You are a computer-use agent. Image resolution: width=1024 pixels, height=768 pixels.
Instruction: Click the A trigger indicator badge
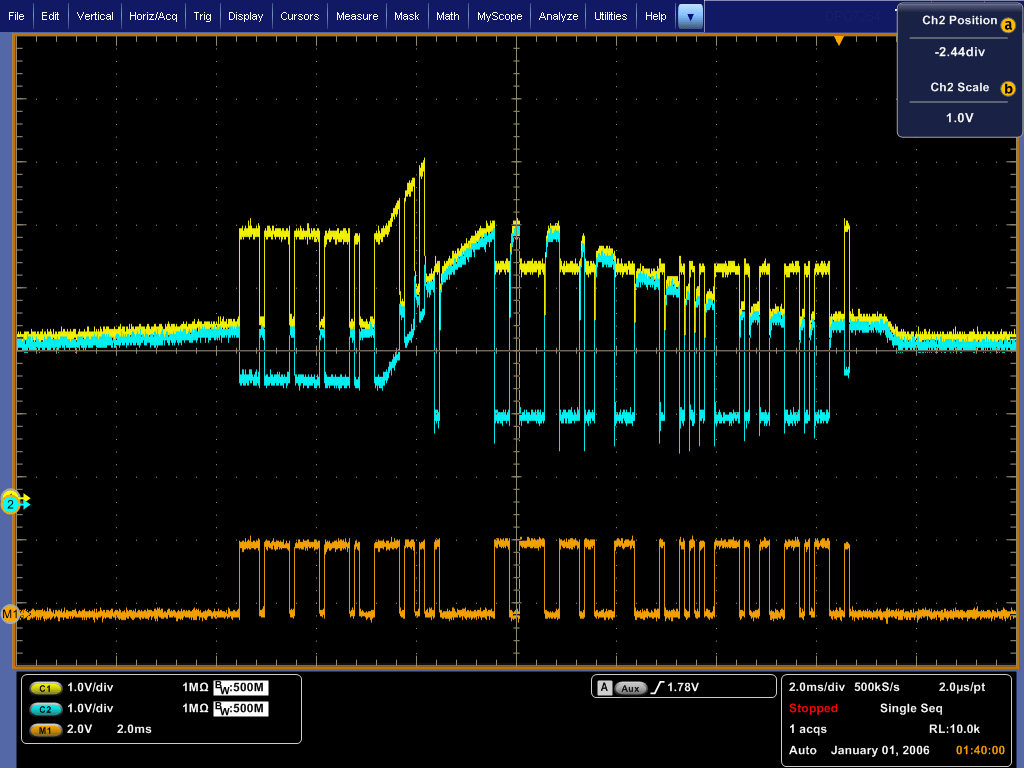(604, 688)
